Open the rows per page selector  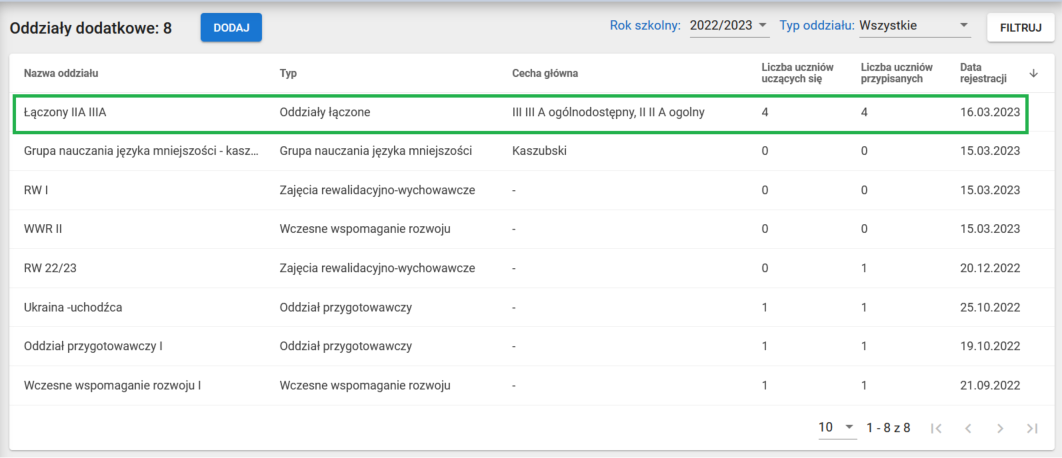tap(837, 428)
